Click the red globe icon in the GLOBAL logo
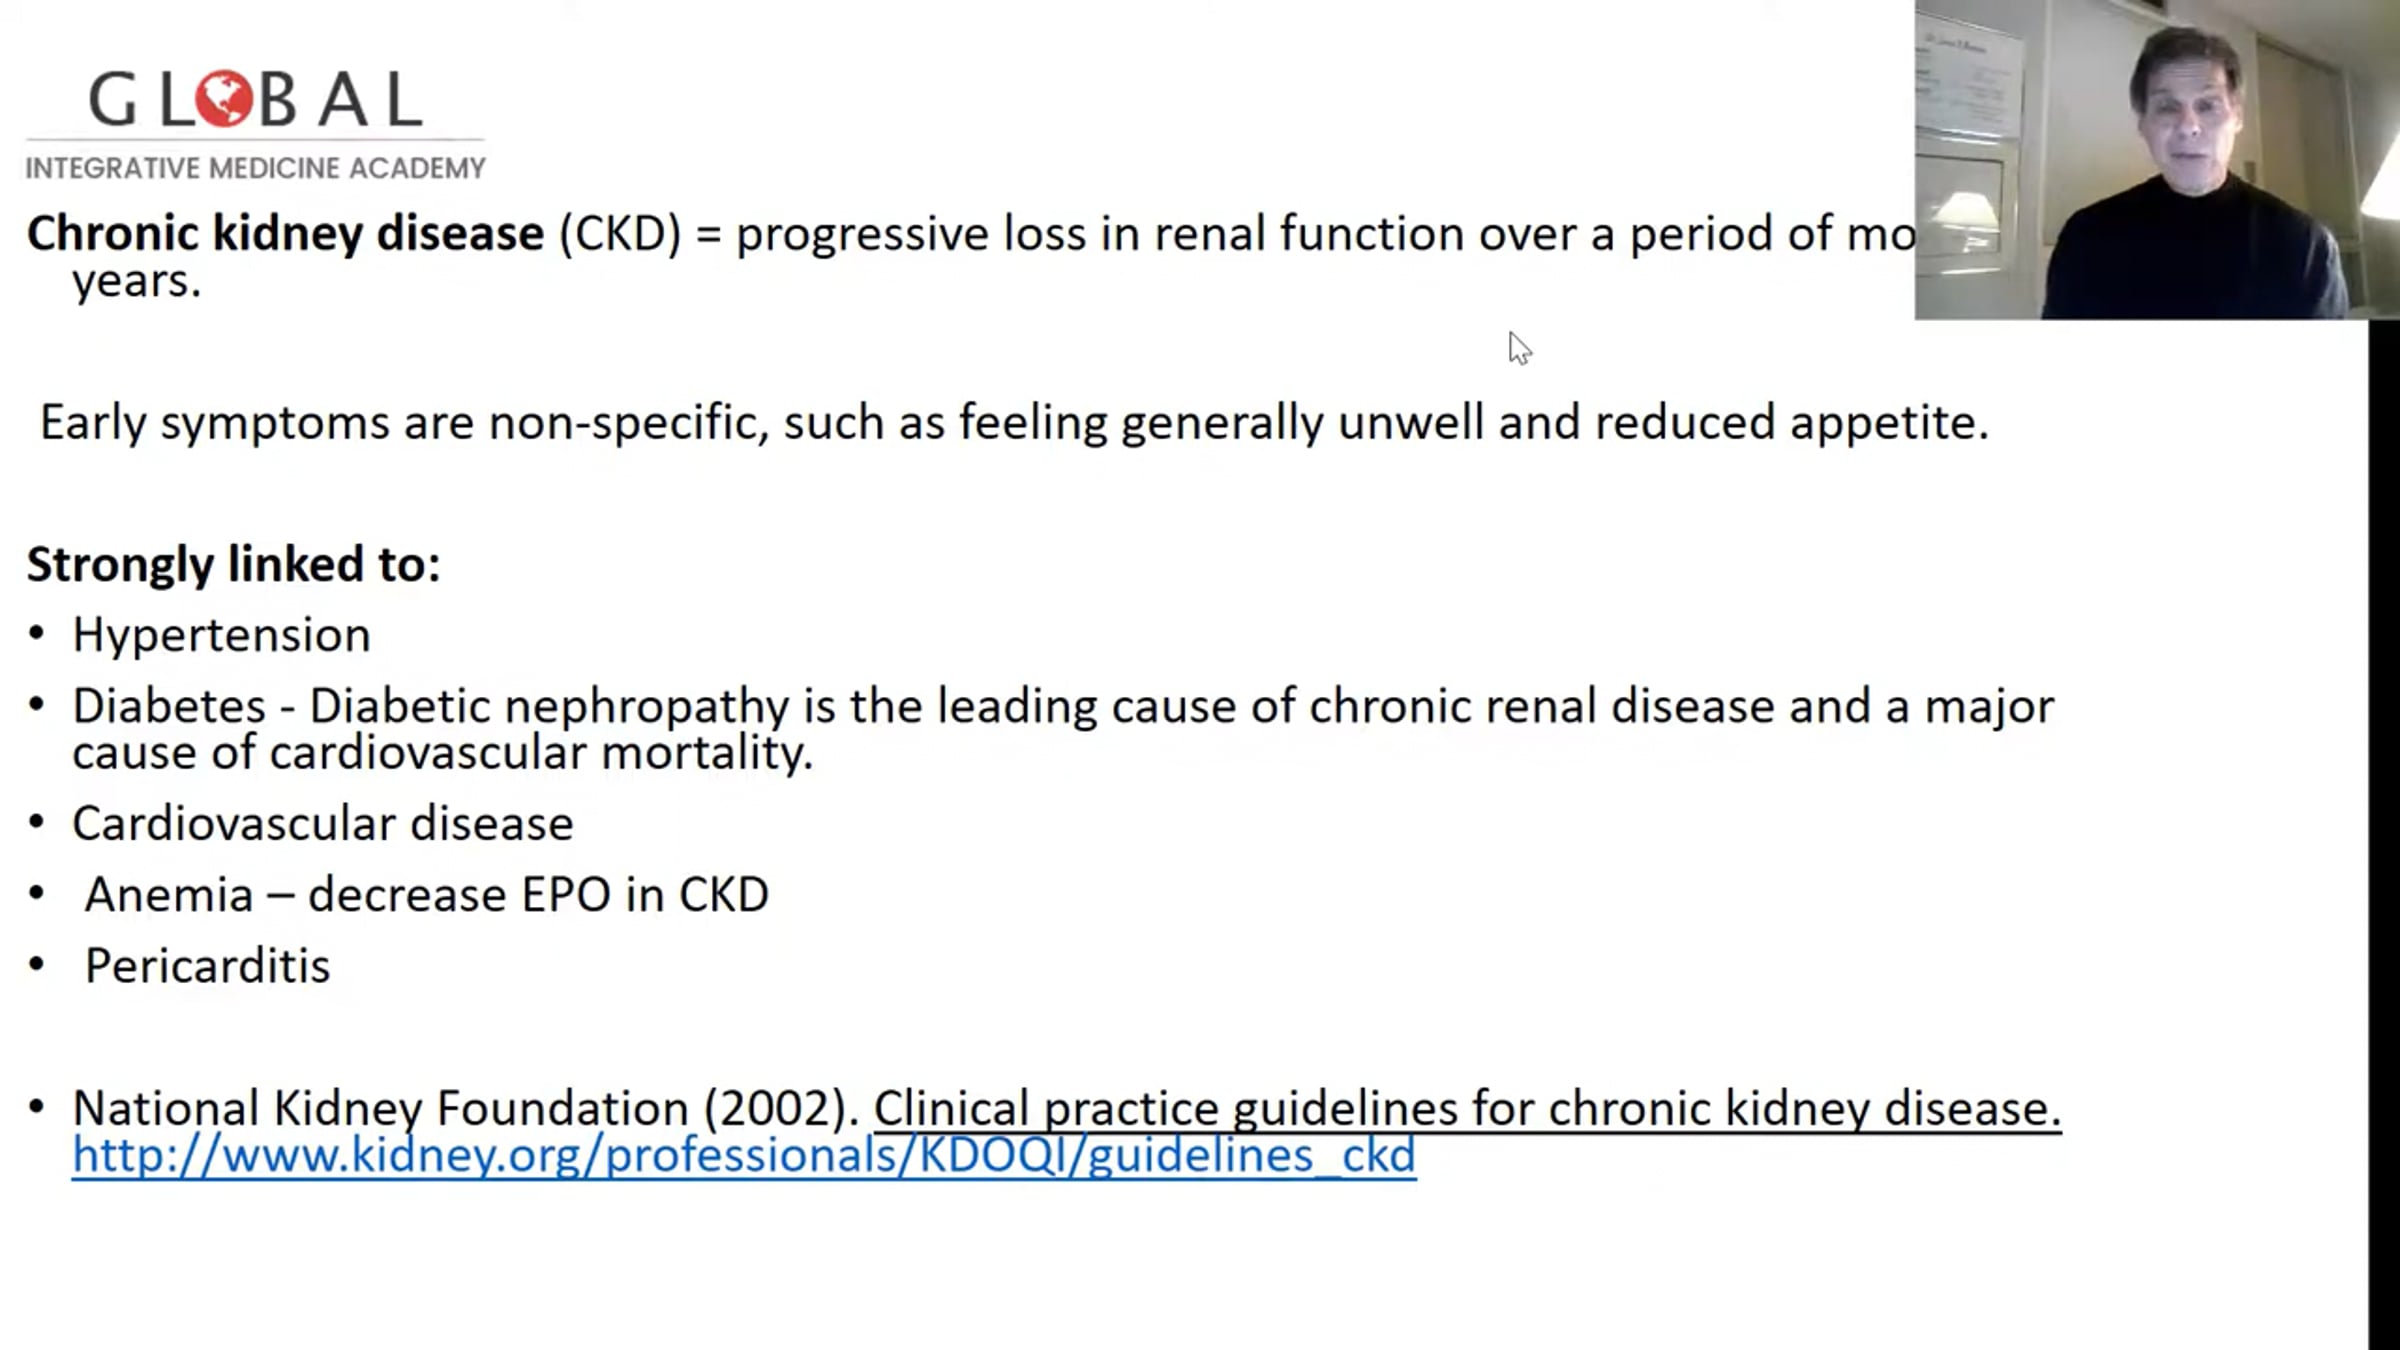2400x1350 pixels. coord(224,99)
